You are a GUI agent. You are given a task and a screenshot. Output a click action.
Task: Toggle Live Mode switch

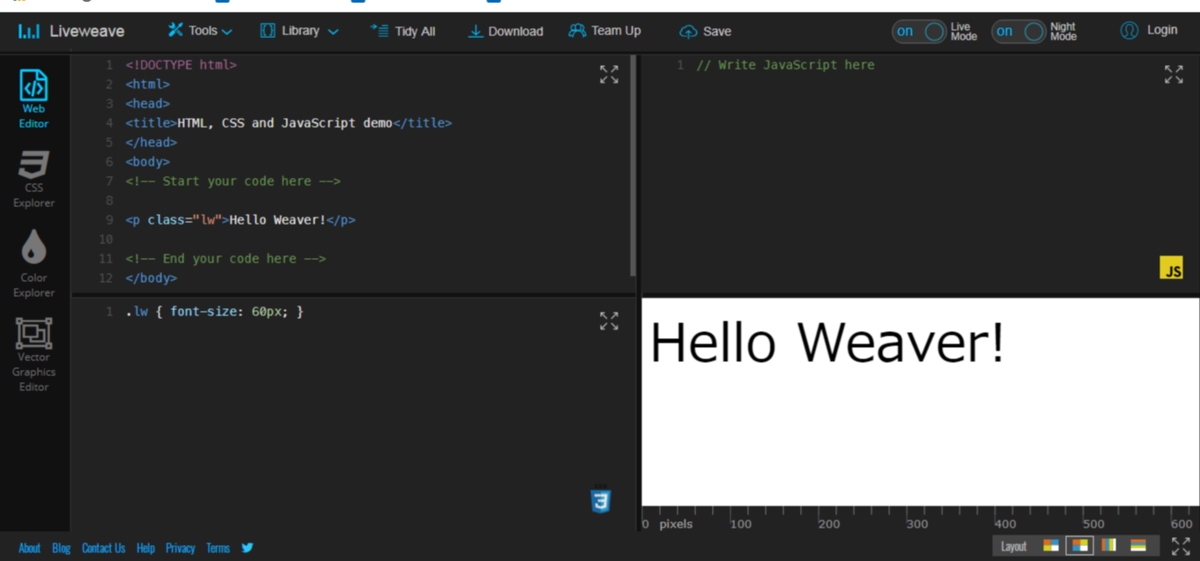[x=919, y=31]
